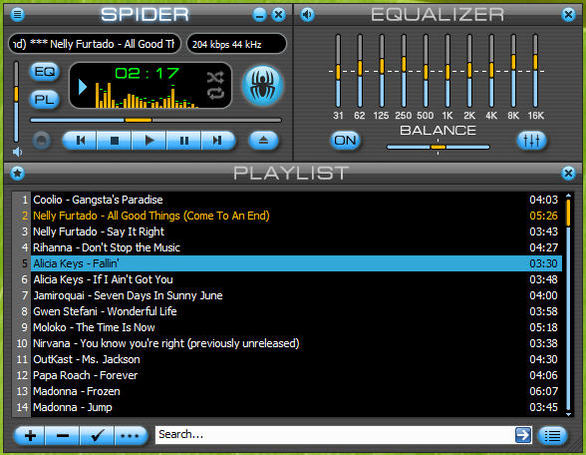Viewport: 586px width, 455px height.
Task: Open selection menu checkmark button
Action: [97, 436]
